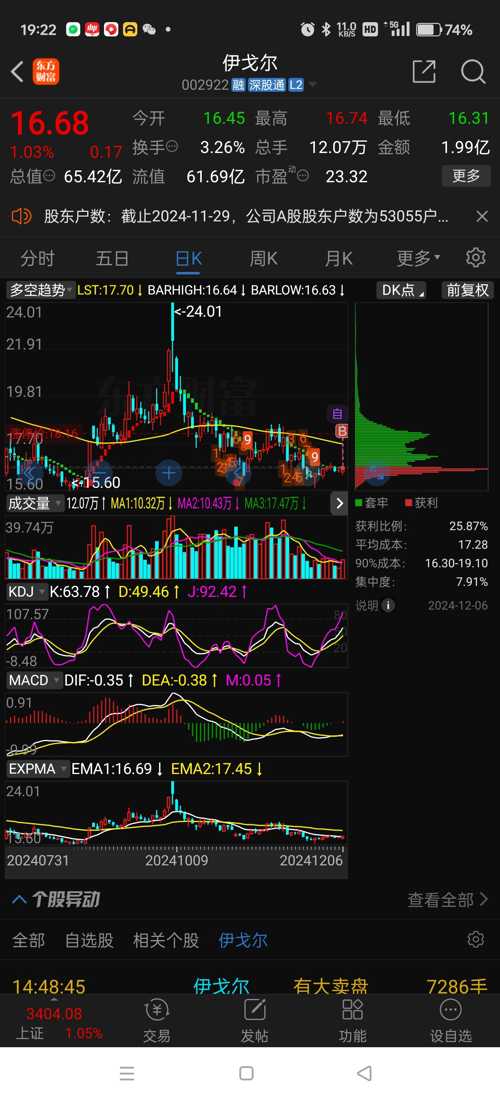
Task: Switch to the 周K tab
Action: 264,258
